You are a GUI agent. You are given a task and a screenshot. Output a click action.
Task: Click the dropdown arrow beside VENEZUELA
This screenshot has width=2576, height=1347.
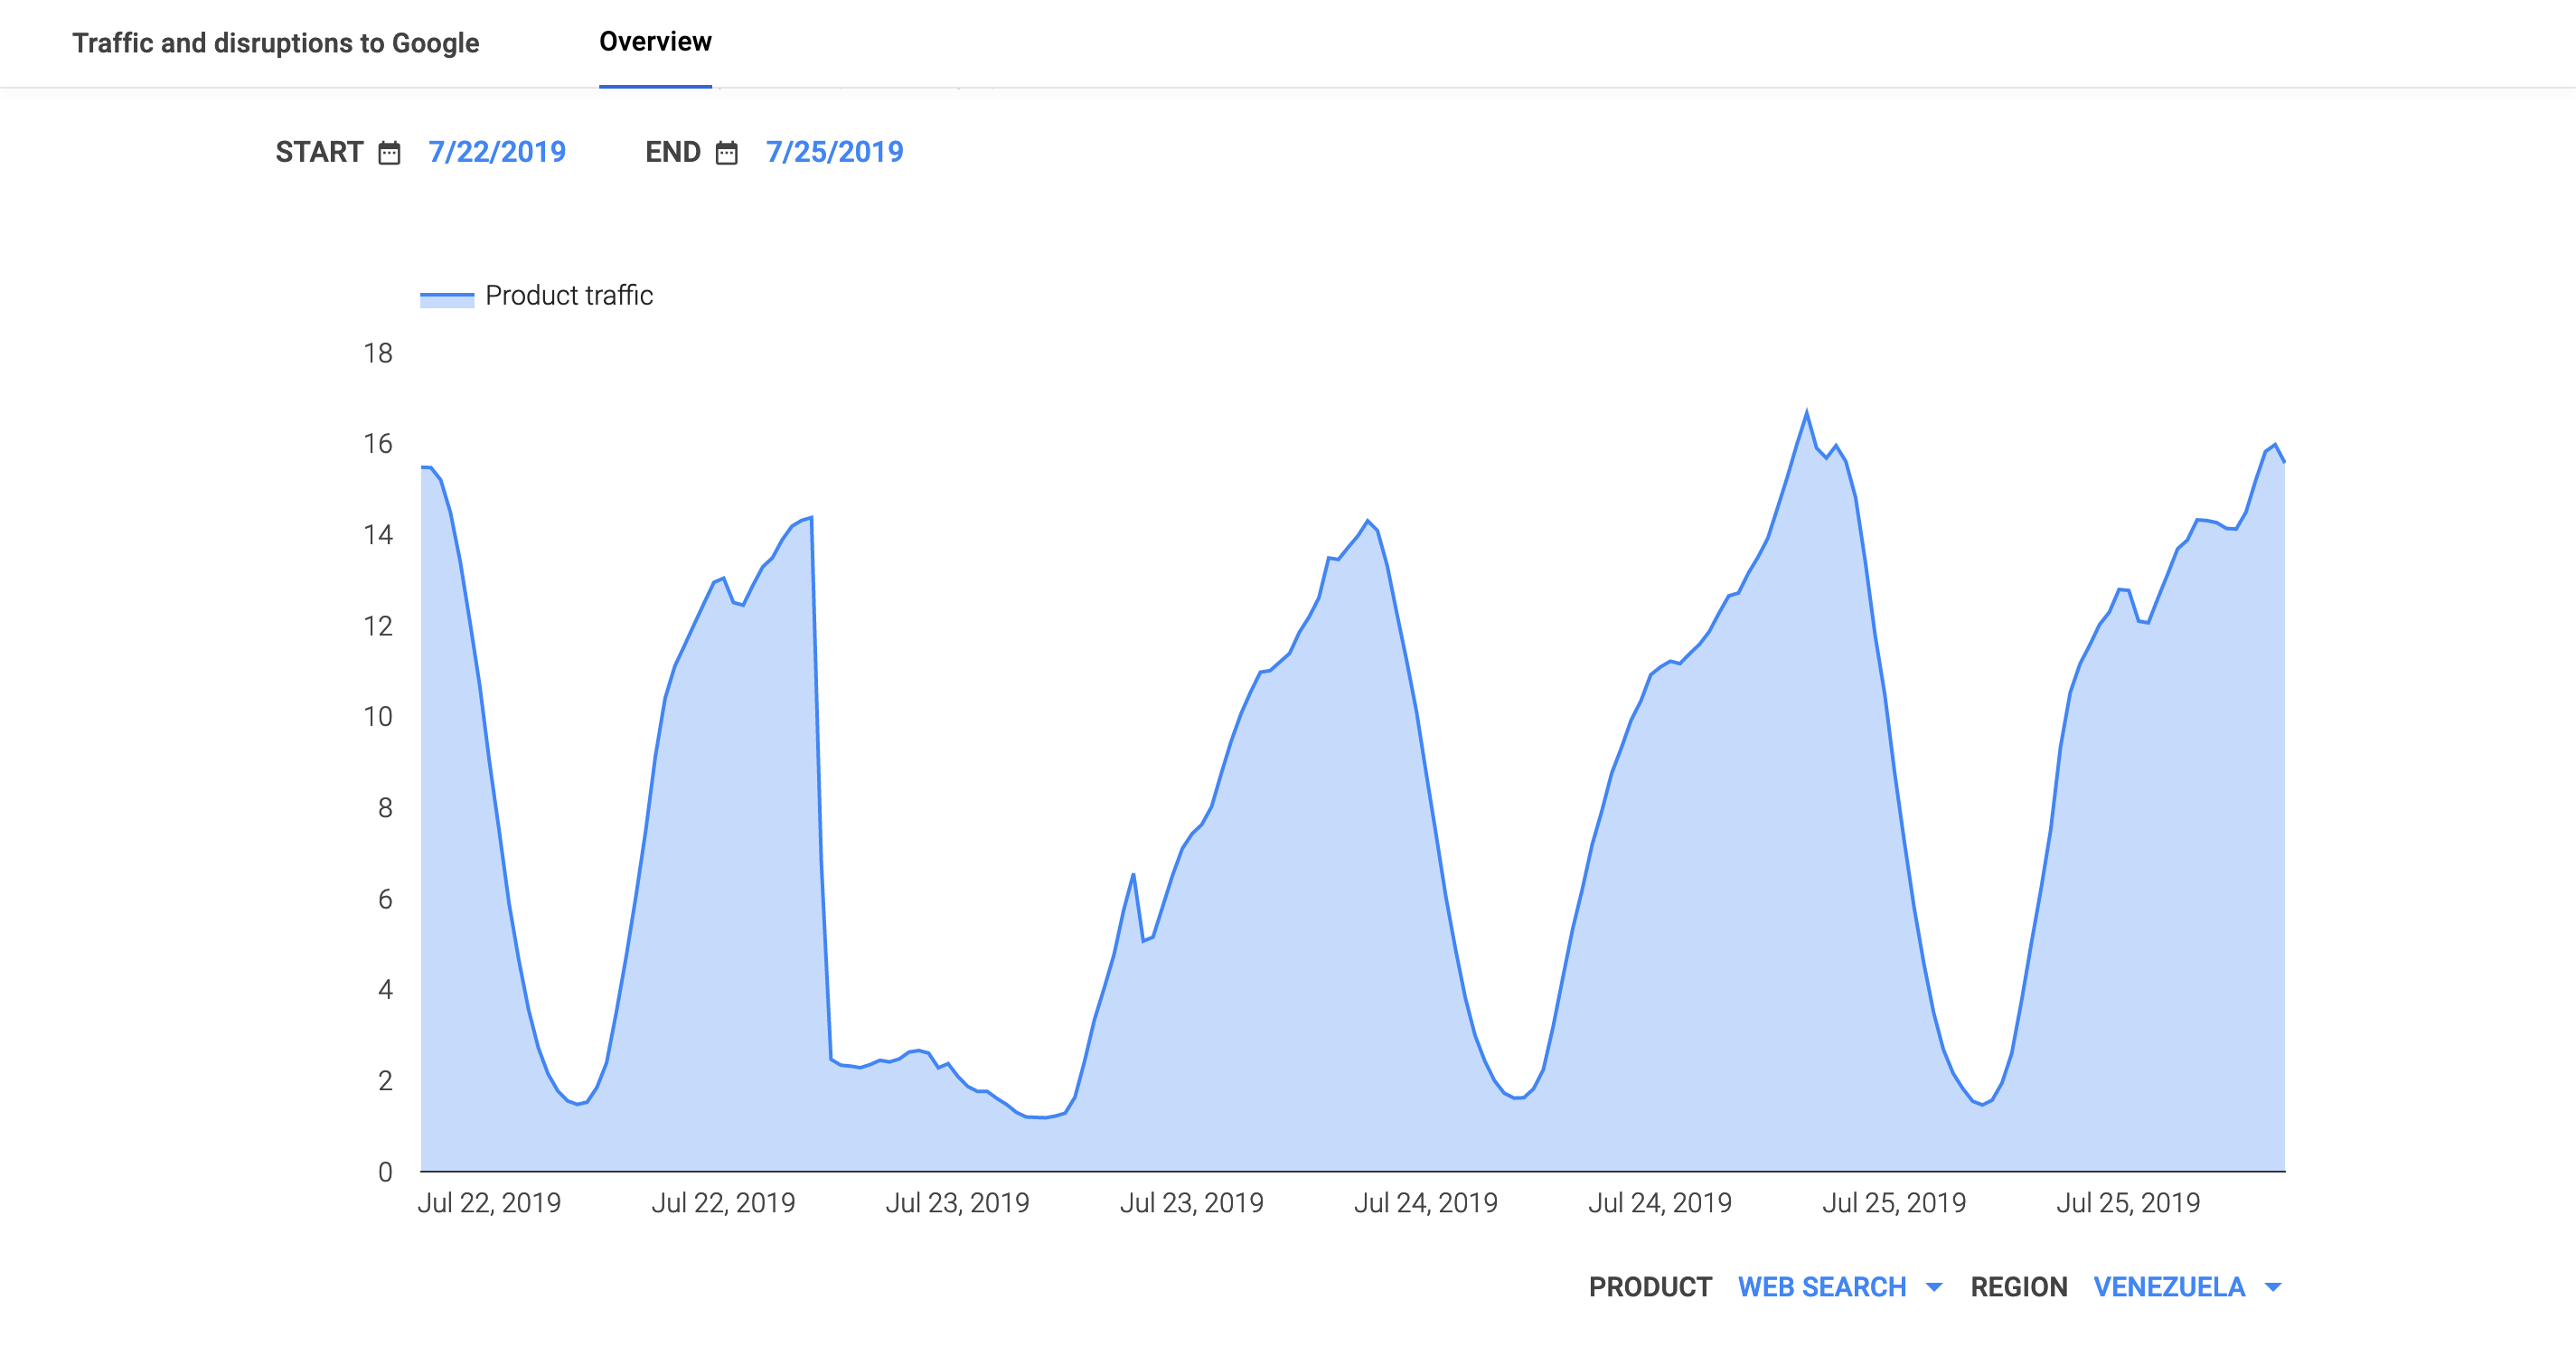click(2273, 1287)
